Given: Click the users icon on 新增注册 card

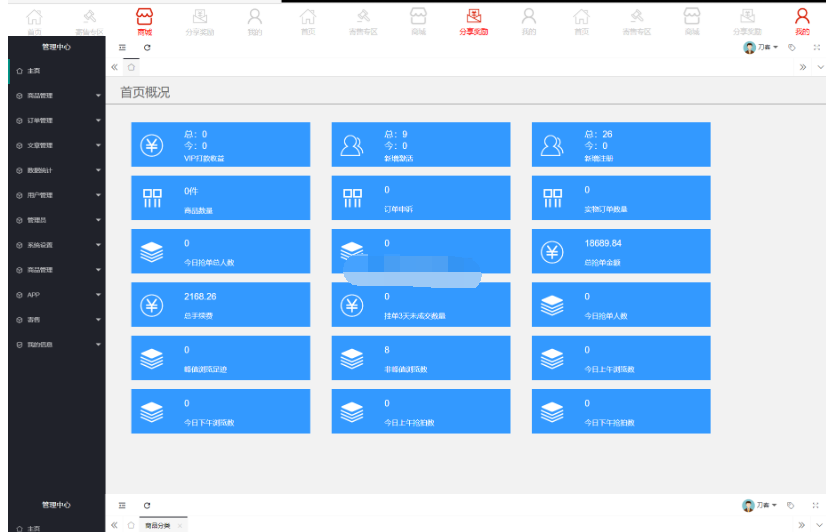Looking at the screenshot, I should (552, 145).
